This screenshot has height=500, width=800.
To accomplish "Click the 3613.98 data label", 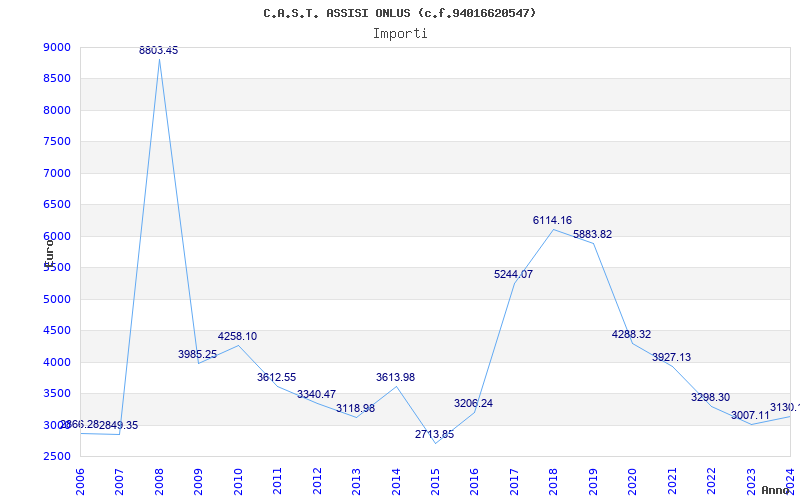I will tap(395, 378).
